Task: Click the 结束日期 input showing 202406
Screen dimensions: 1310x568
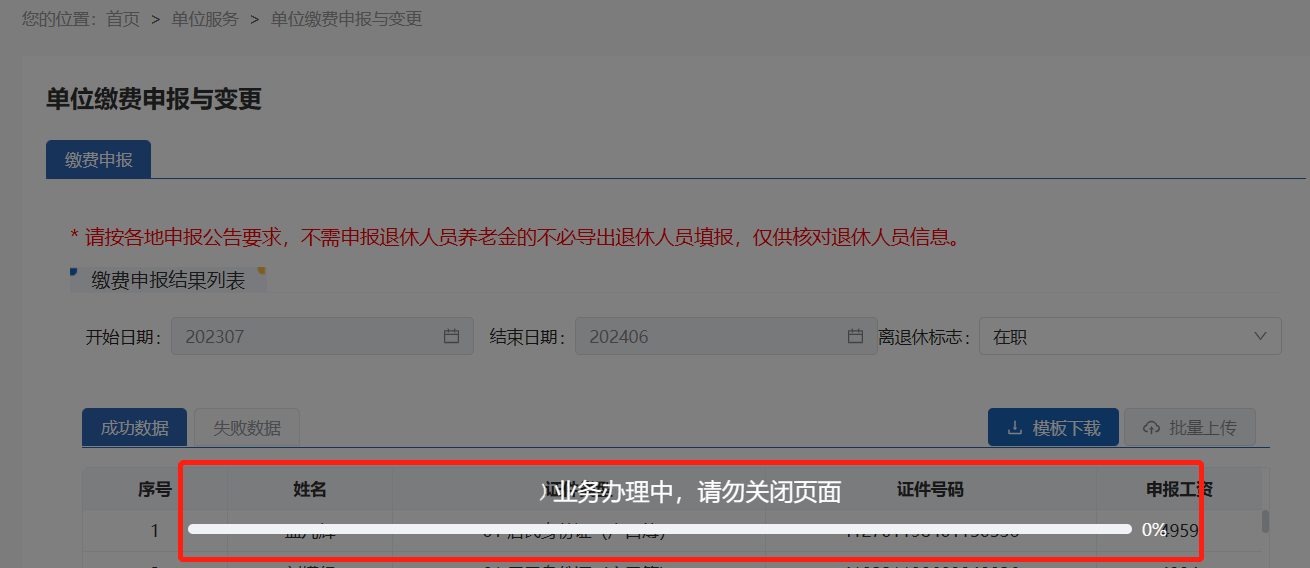Action: click(726, 337)
